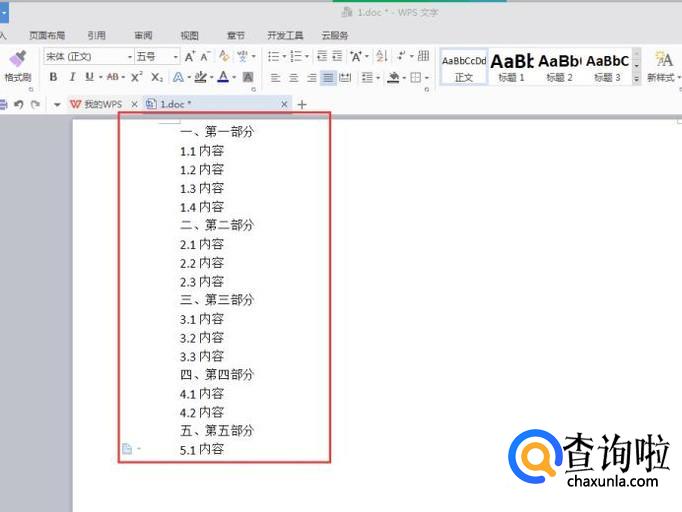Open the 视图 ribbon tab
The image size is (682, 512).
coord(190,35)
